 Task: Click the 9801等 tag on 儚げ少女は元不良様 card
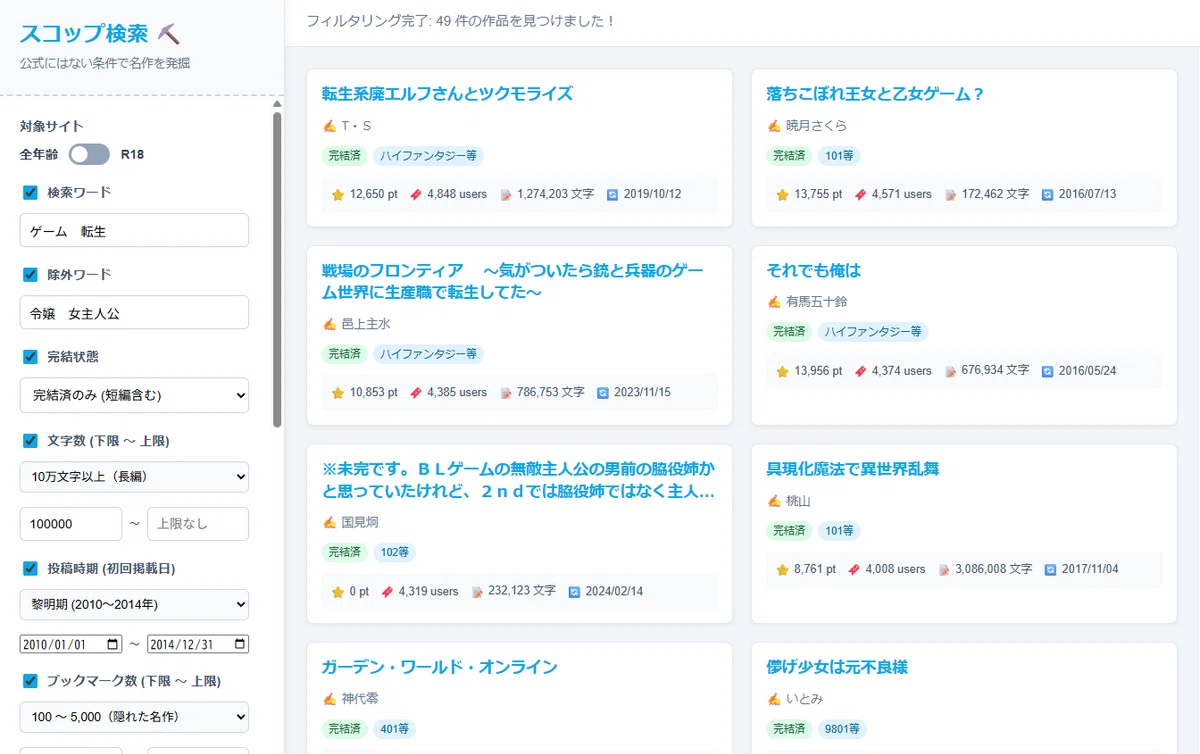pos(842,729)
